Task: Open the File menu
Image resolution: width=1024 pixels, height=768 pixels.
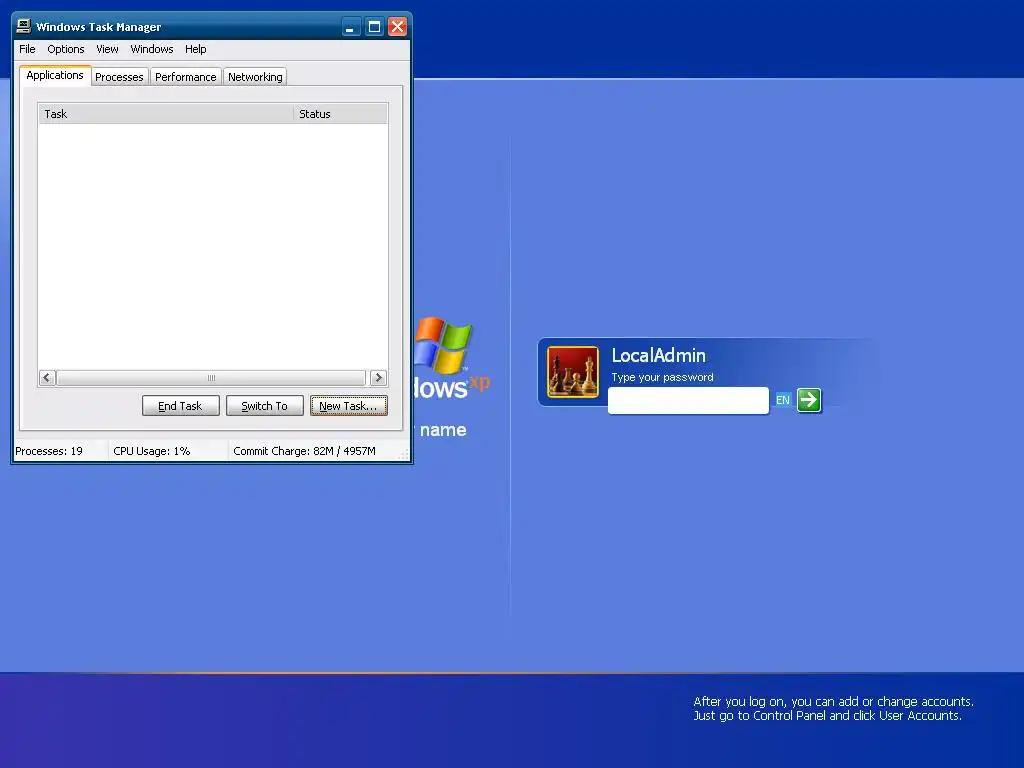Action: coord(27,49)
